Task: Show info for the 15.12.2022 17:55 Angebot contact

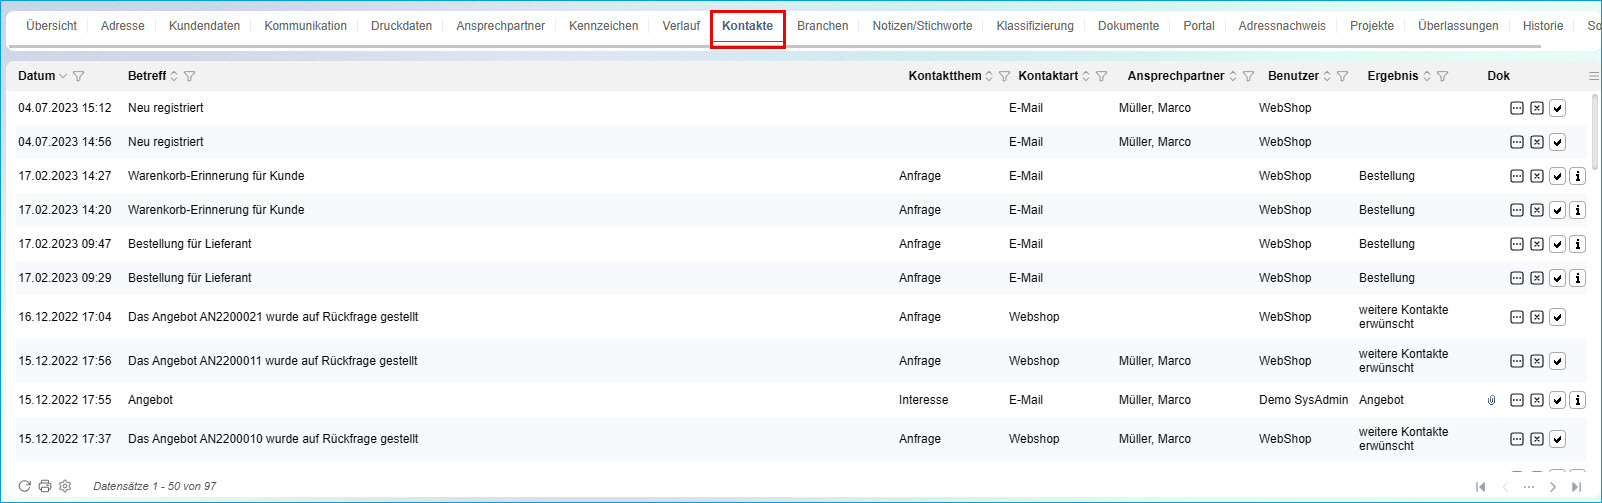Action: [x=1578, y=400]
